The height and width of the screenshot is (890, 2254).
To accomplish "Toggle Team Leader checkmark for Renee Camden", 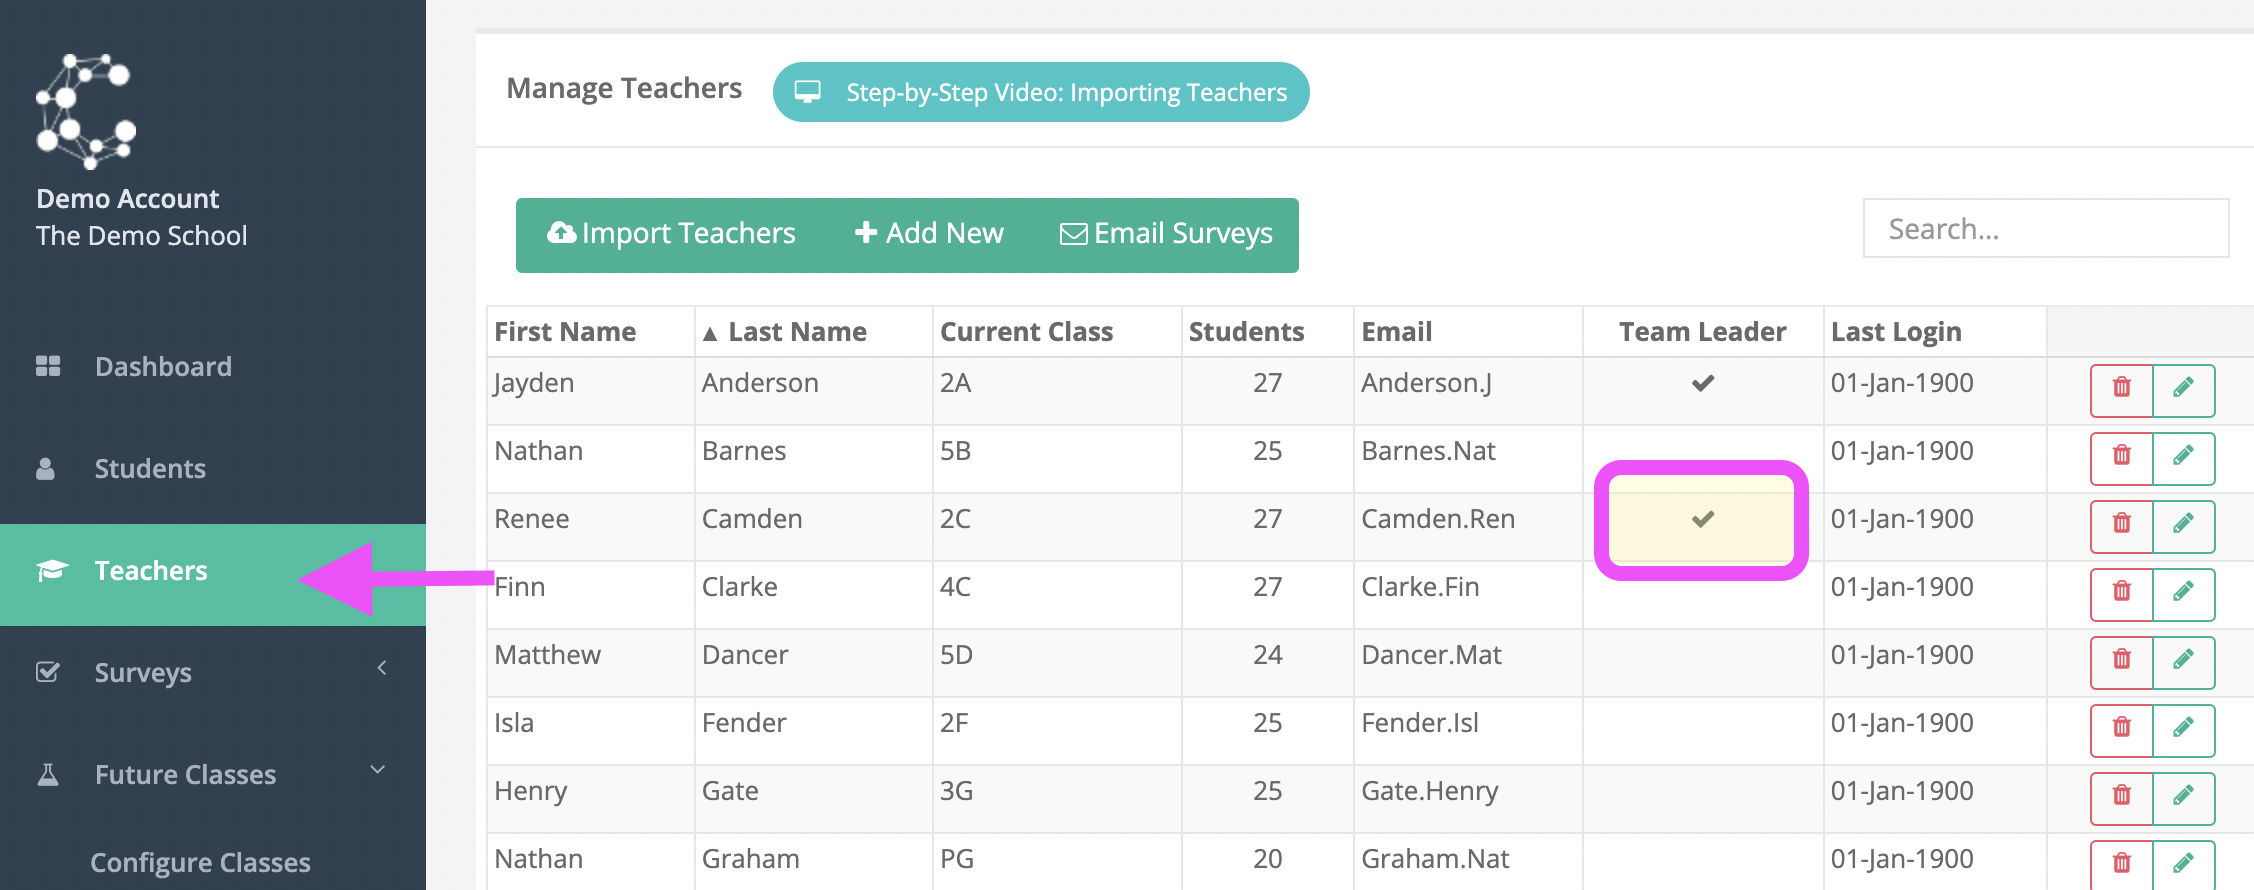I will pyautogui.click(x=1702, y=519).
